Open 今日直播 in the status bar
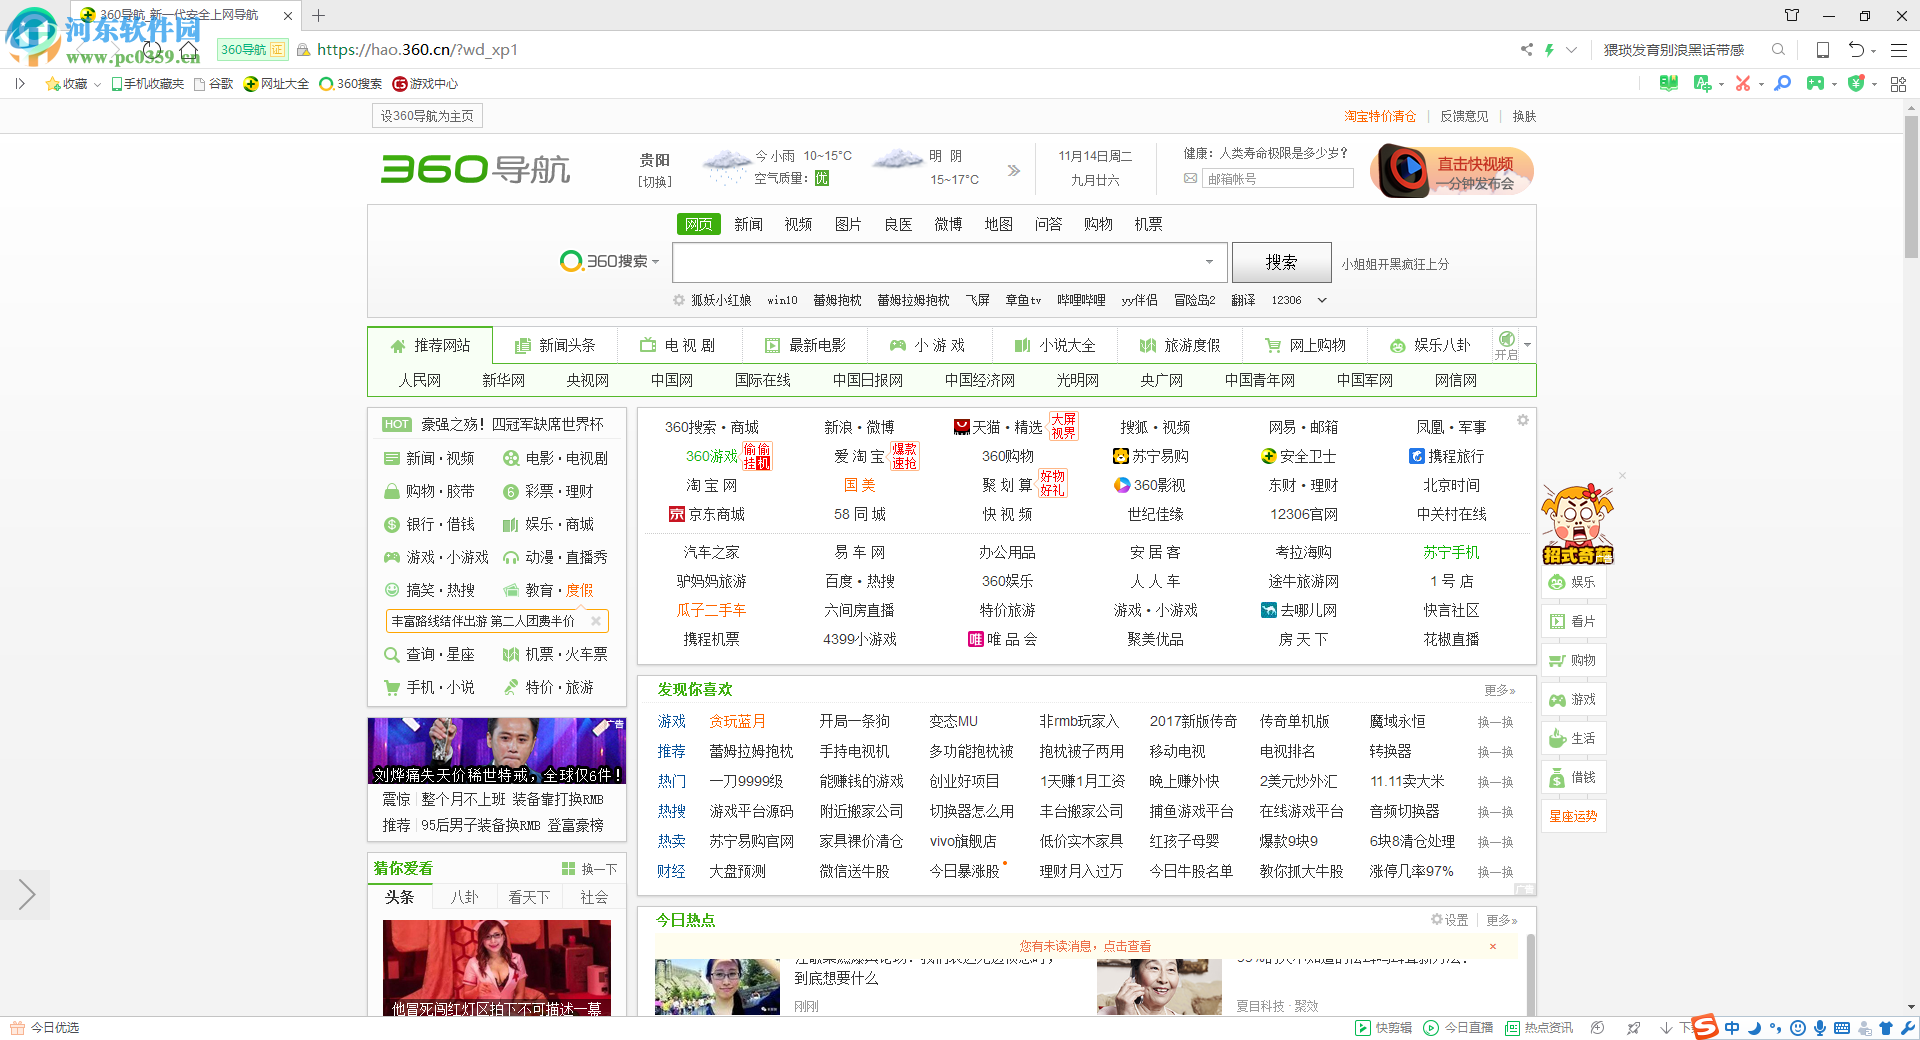The height and width of the screenshot is (1040, 1920). coord(1458,1028)
